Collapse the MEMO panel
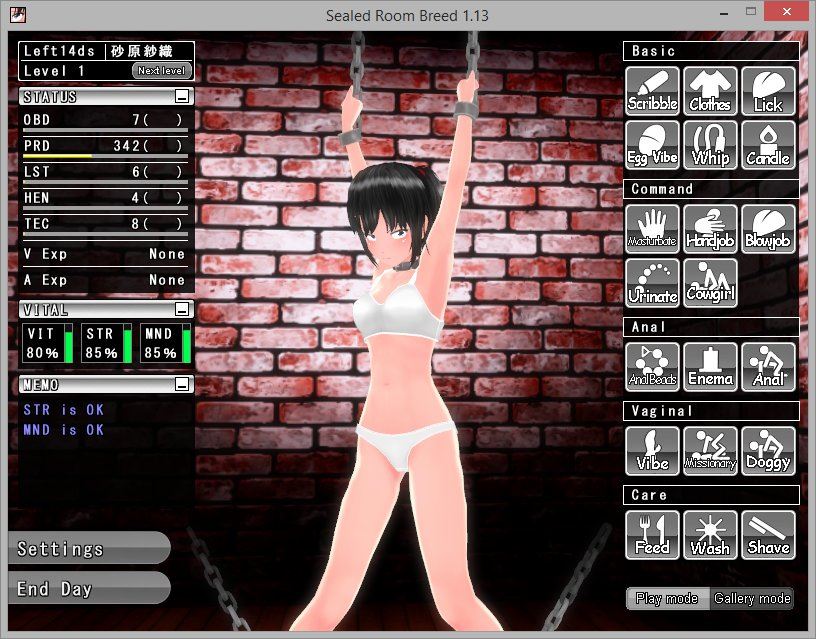Image resolution: width=816 pixels, height=639 pixels. pos(184,383)
